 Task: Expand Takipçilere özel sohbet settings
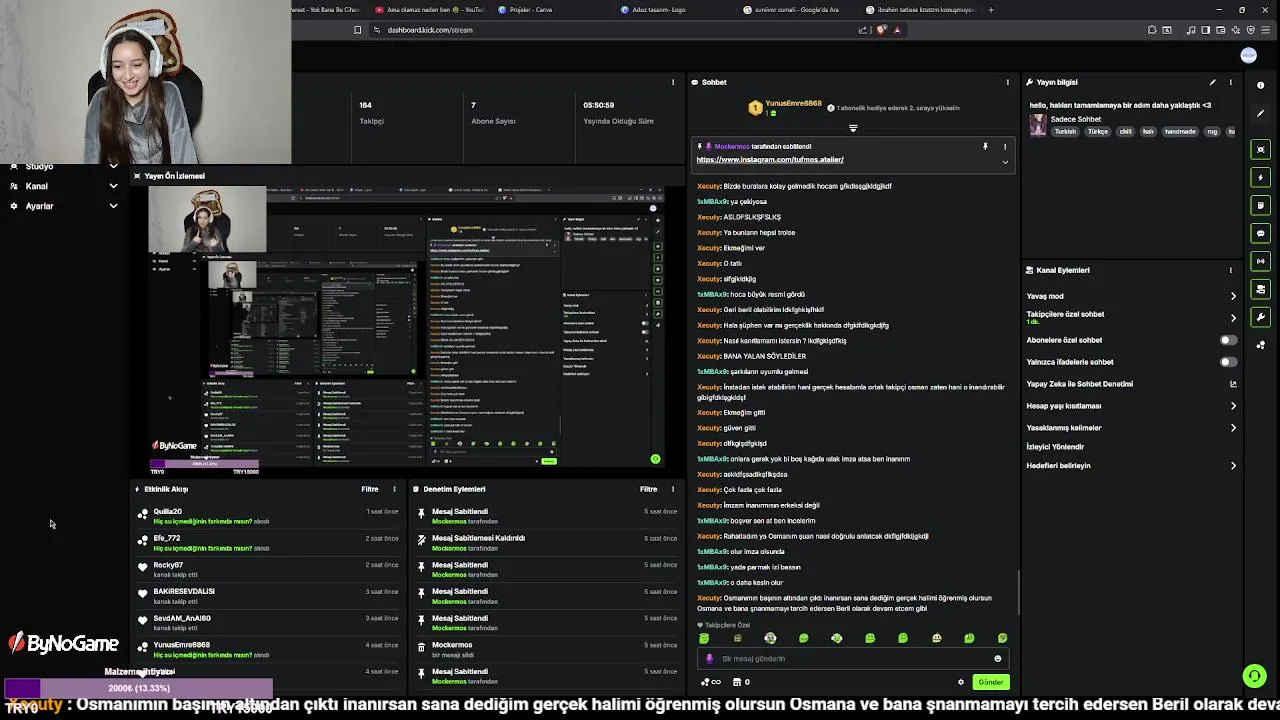tap(1233, 318)
